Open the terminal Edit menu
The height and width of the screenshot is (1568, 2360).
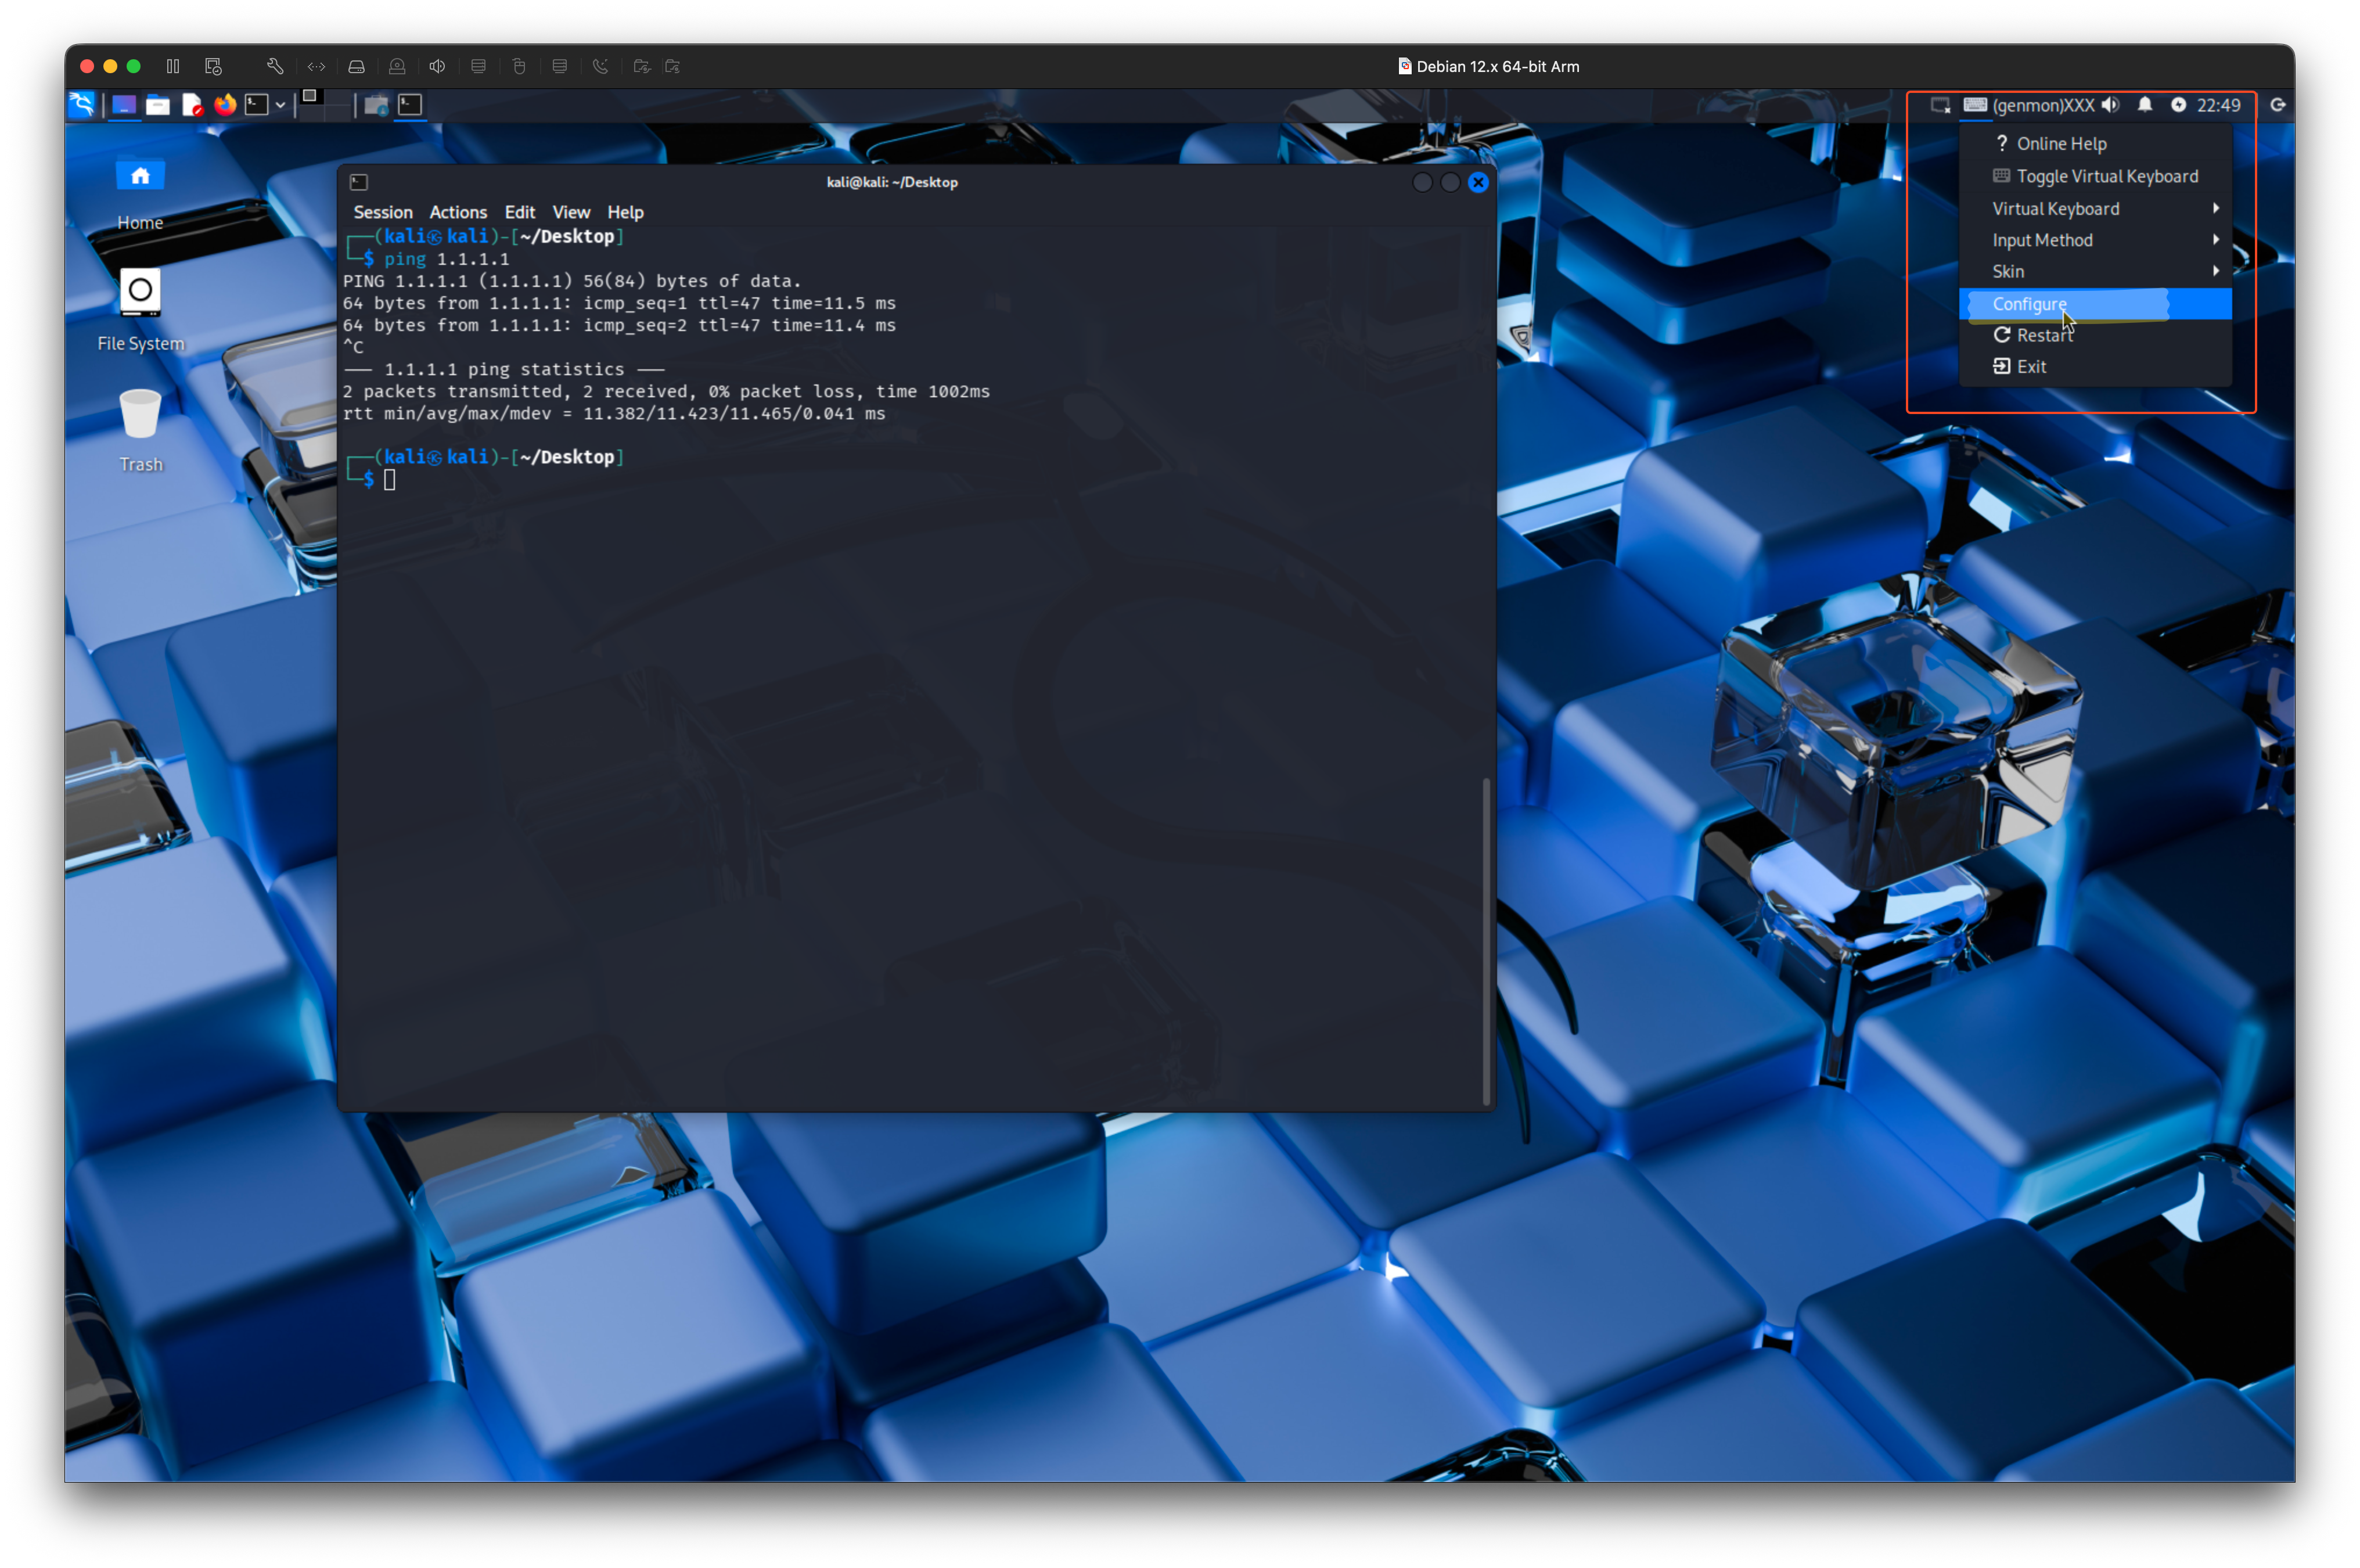point(520,212)
